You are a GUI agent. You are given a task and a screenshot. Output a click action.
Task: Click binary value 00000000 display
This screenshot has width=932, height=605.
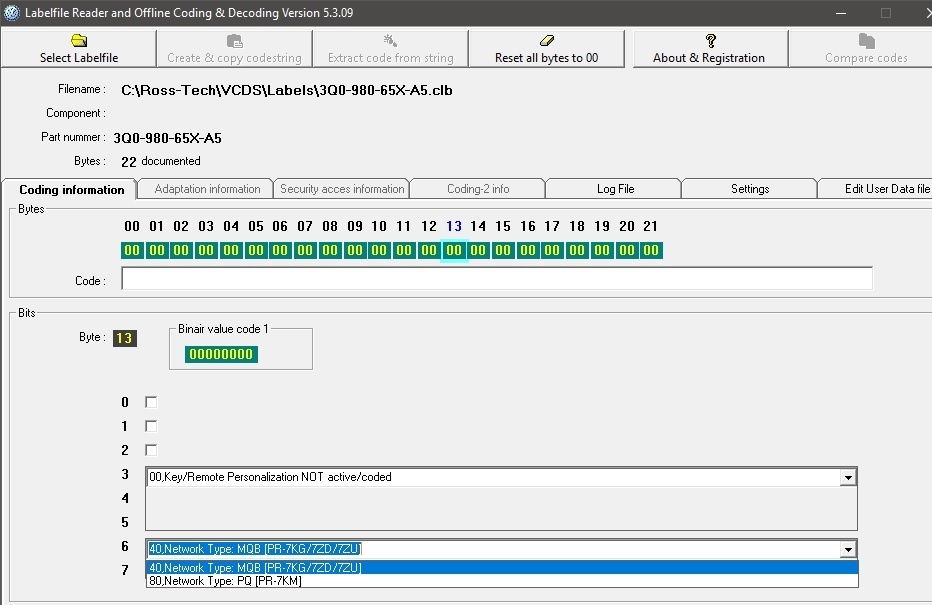pos(221,354)
